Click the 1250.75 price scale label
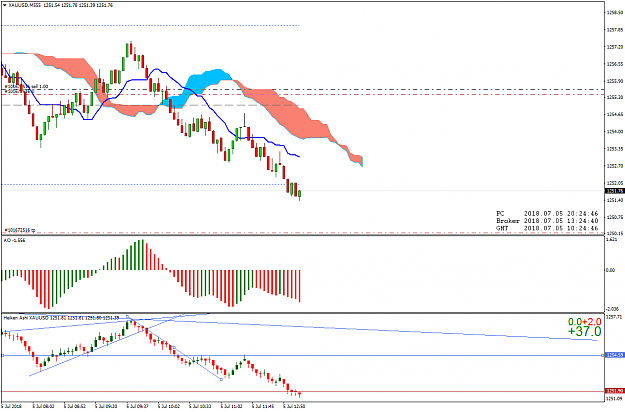Screen dimensions: 625x412 [x=615, y=217]
